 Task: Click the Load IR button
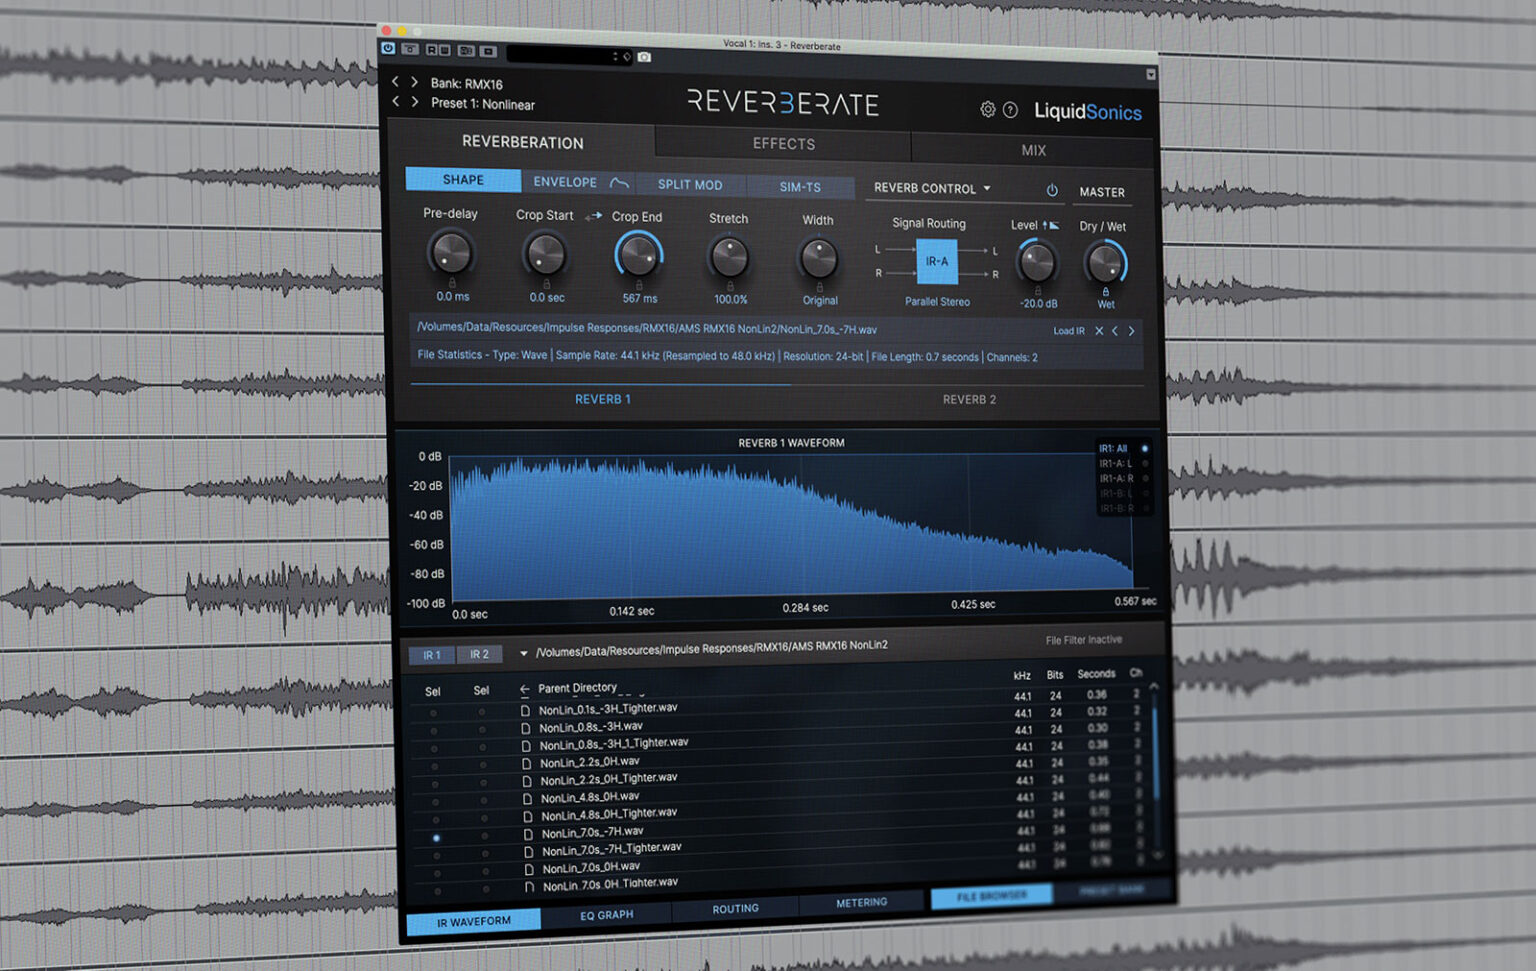pyautogui.click(x=1067, y=330)
